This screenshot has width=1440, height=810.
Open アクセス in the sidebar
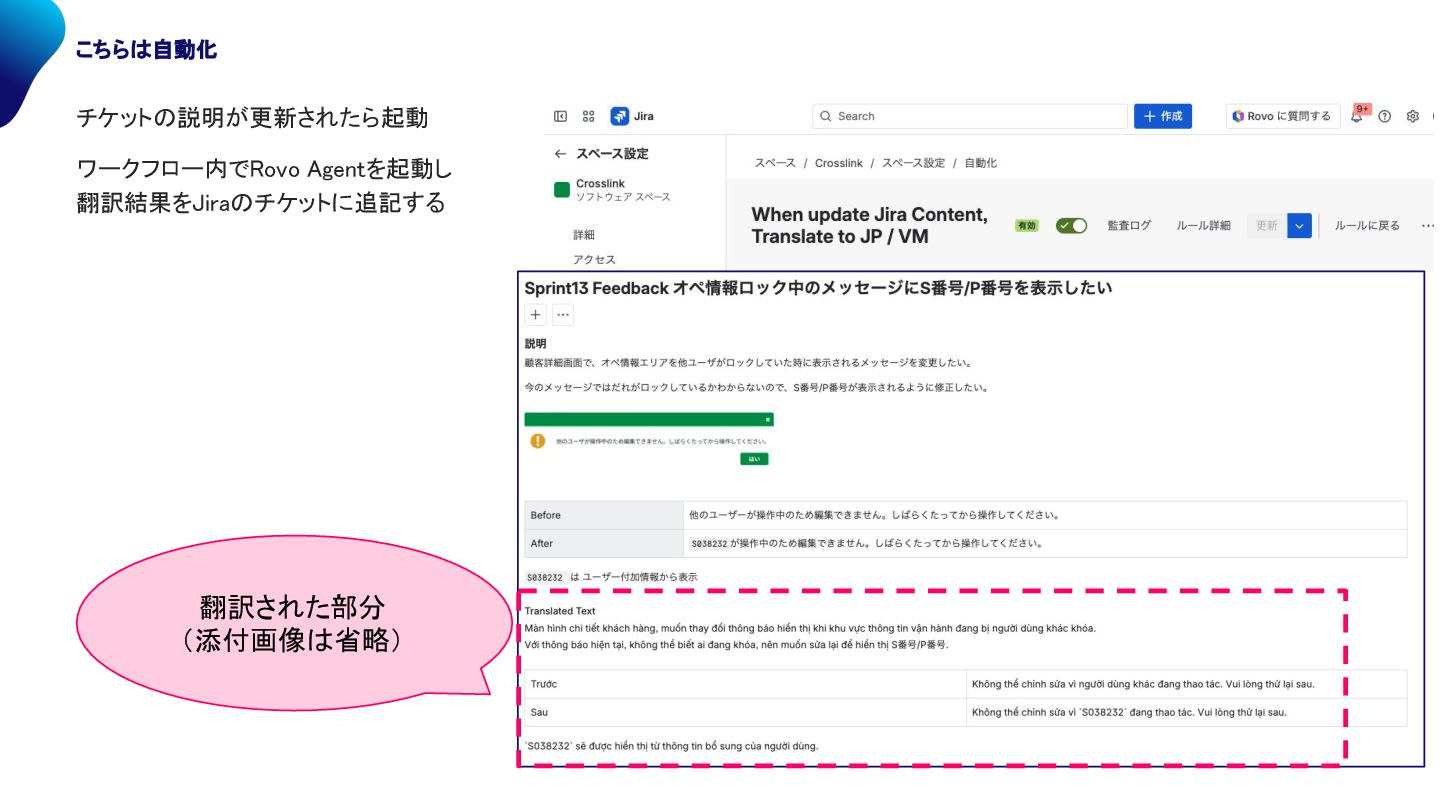pos(594,259)
